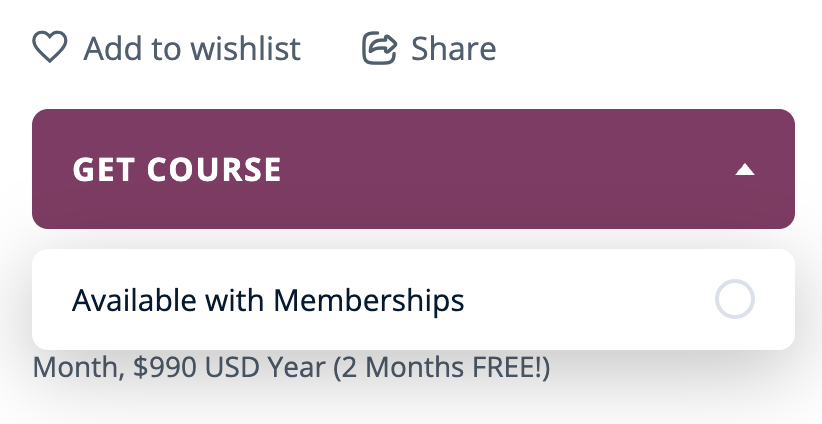Screen dimensions: 822x424
Task: Click the word "COURSE" on the purple button
Action: 214,170
